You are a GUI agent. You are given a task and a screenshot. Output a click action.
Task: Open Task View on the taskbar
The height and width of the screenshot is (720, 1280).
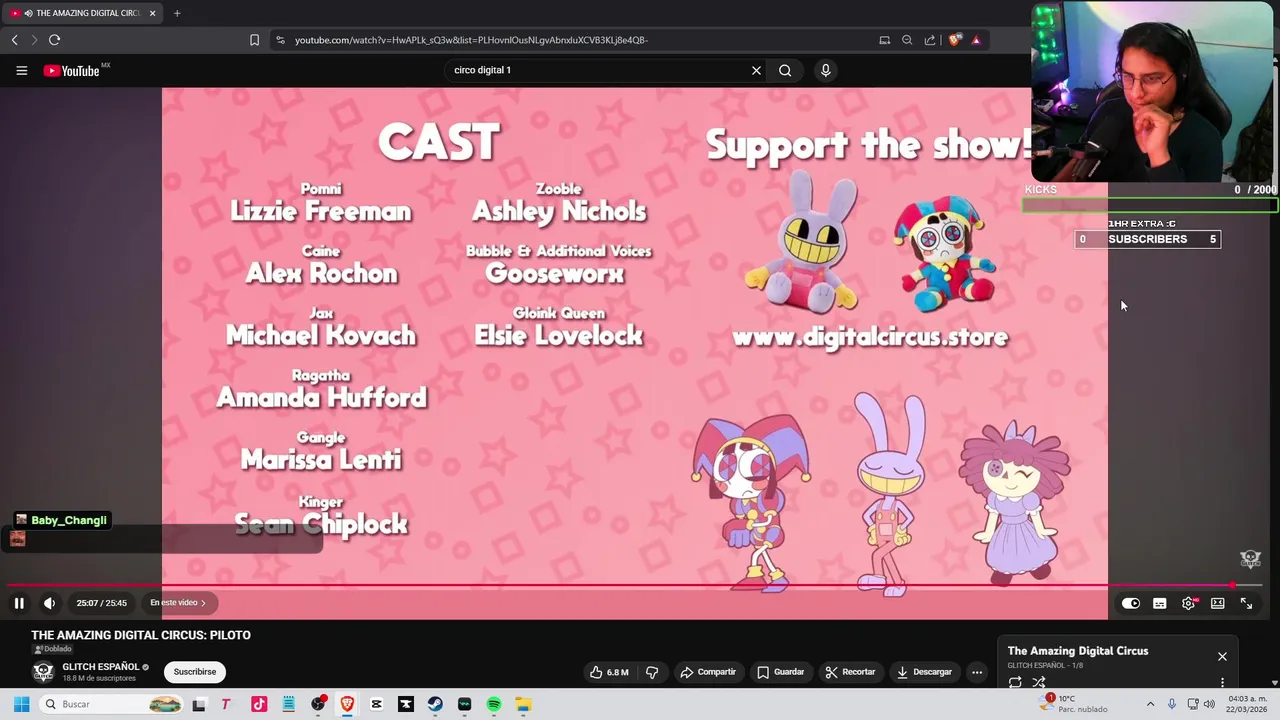pyautogui.click(x=199, y=704)
